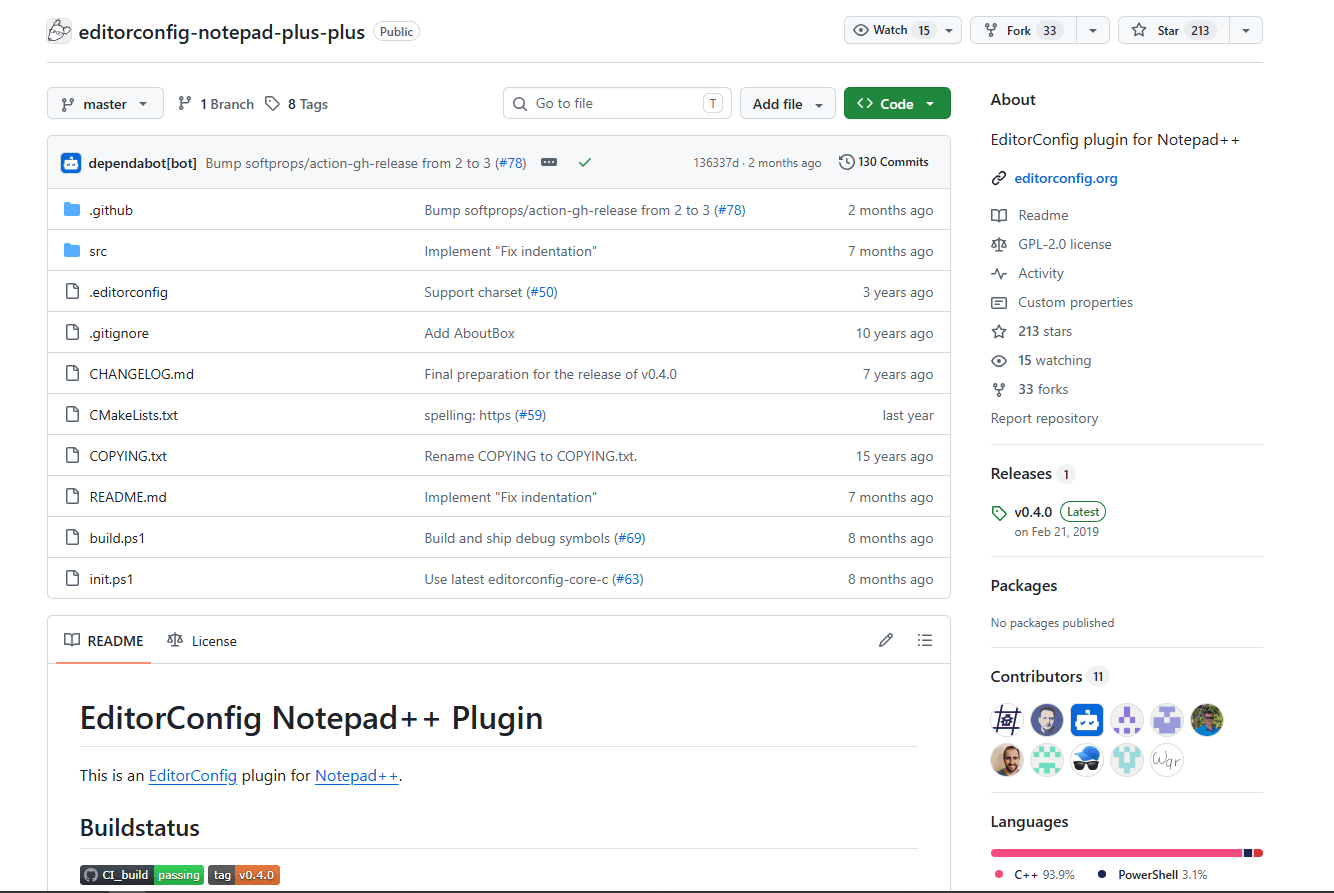This screenshot has width=1334, height=893.
Task: Click the dependabot contributor avatar in Contributors
Action: click(1087, 720)
